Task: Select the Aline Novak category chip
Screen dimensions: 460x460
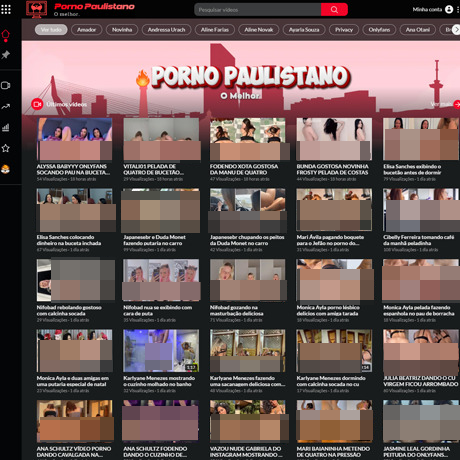Action: tap(259, 30)
